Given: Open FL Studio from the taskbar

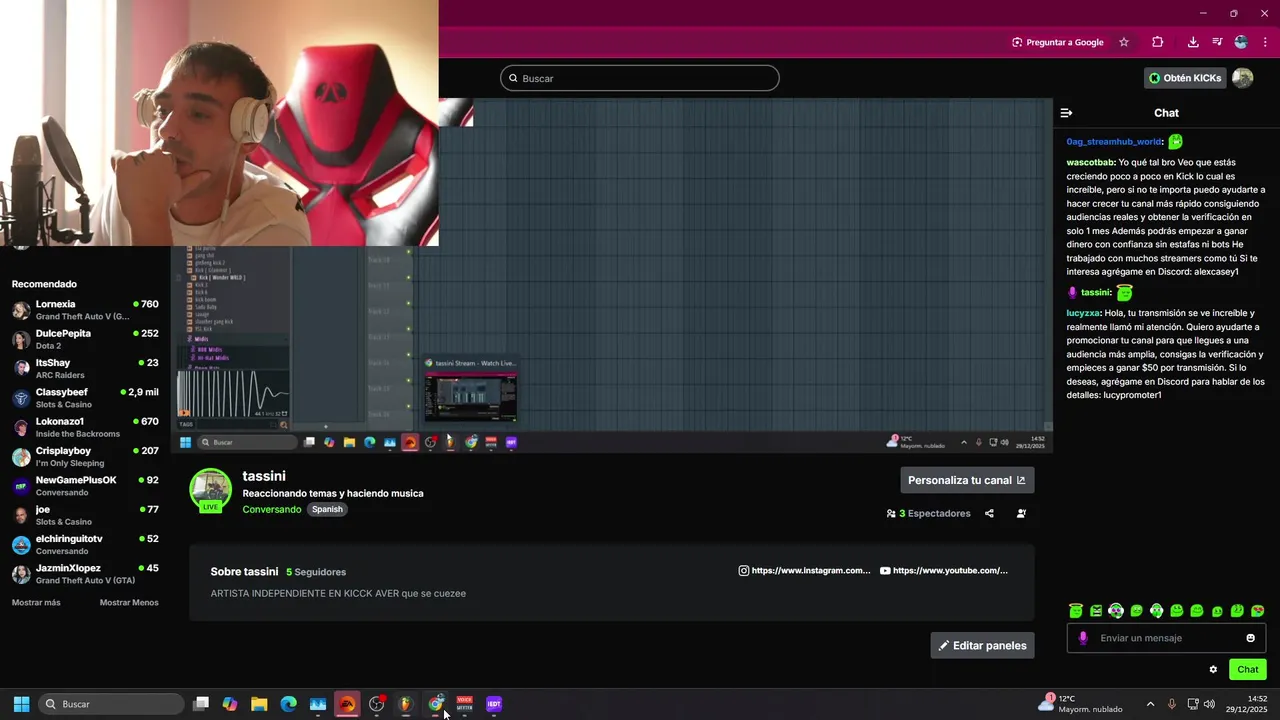Looking at the screenshot, I should click(405, 704).
